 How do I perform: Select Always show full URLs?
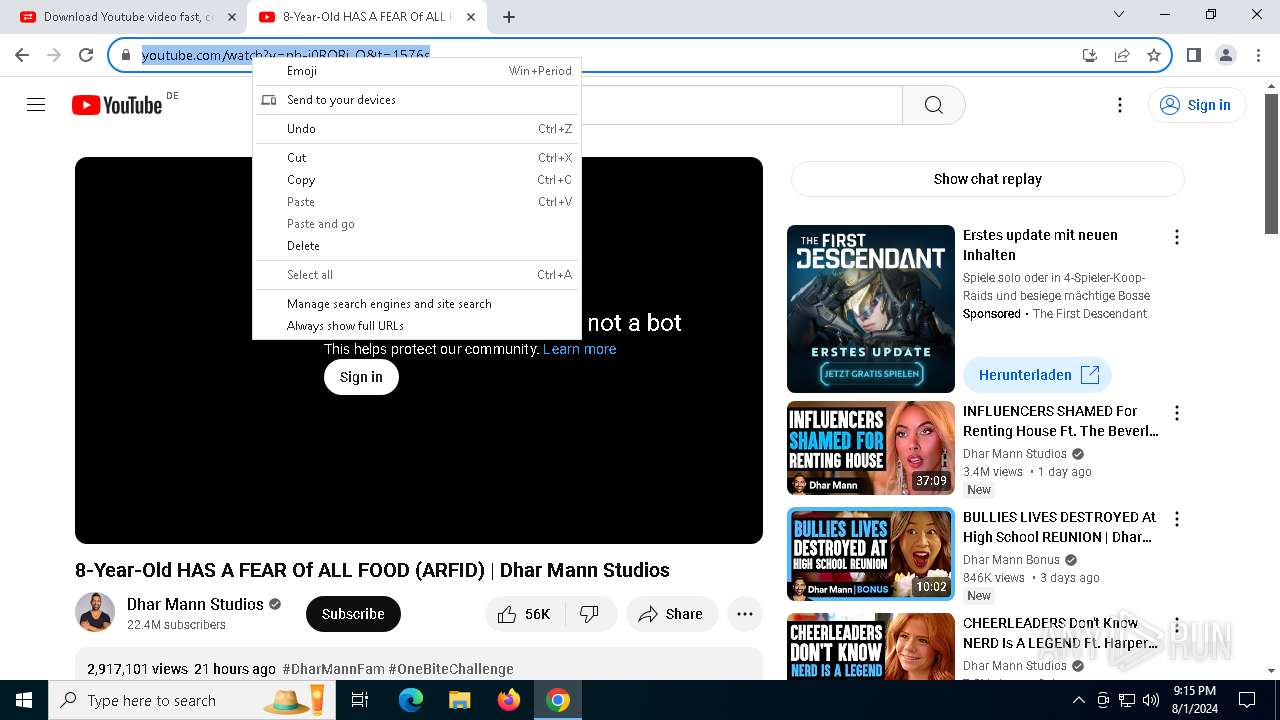pos(417,326)
